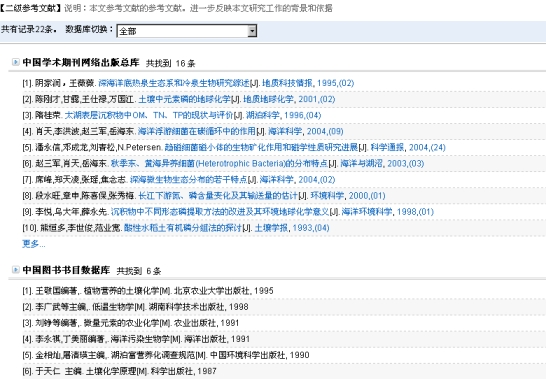Collapse the 中国学术期刊网络出版总库 section icon

[15, 62]
